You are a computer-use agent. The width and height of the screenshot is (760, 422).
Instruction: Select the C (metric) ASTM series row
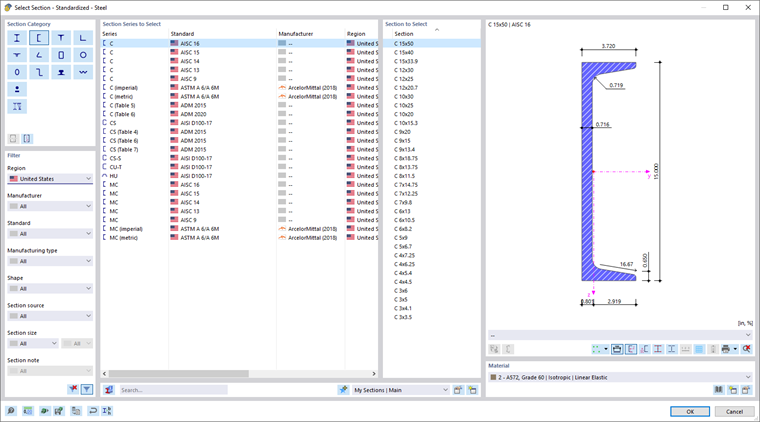pyautogui.click(x=239, y=96)
